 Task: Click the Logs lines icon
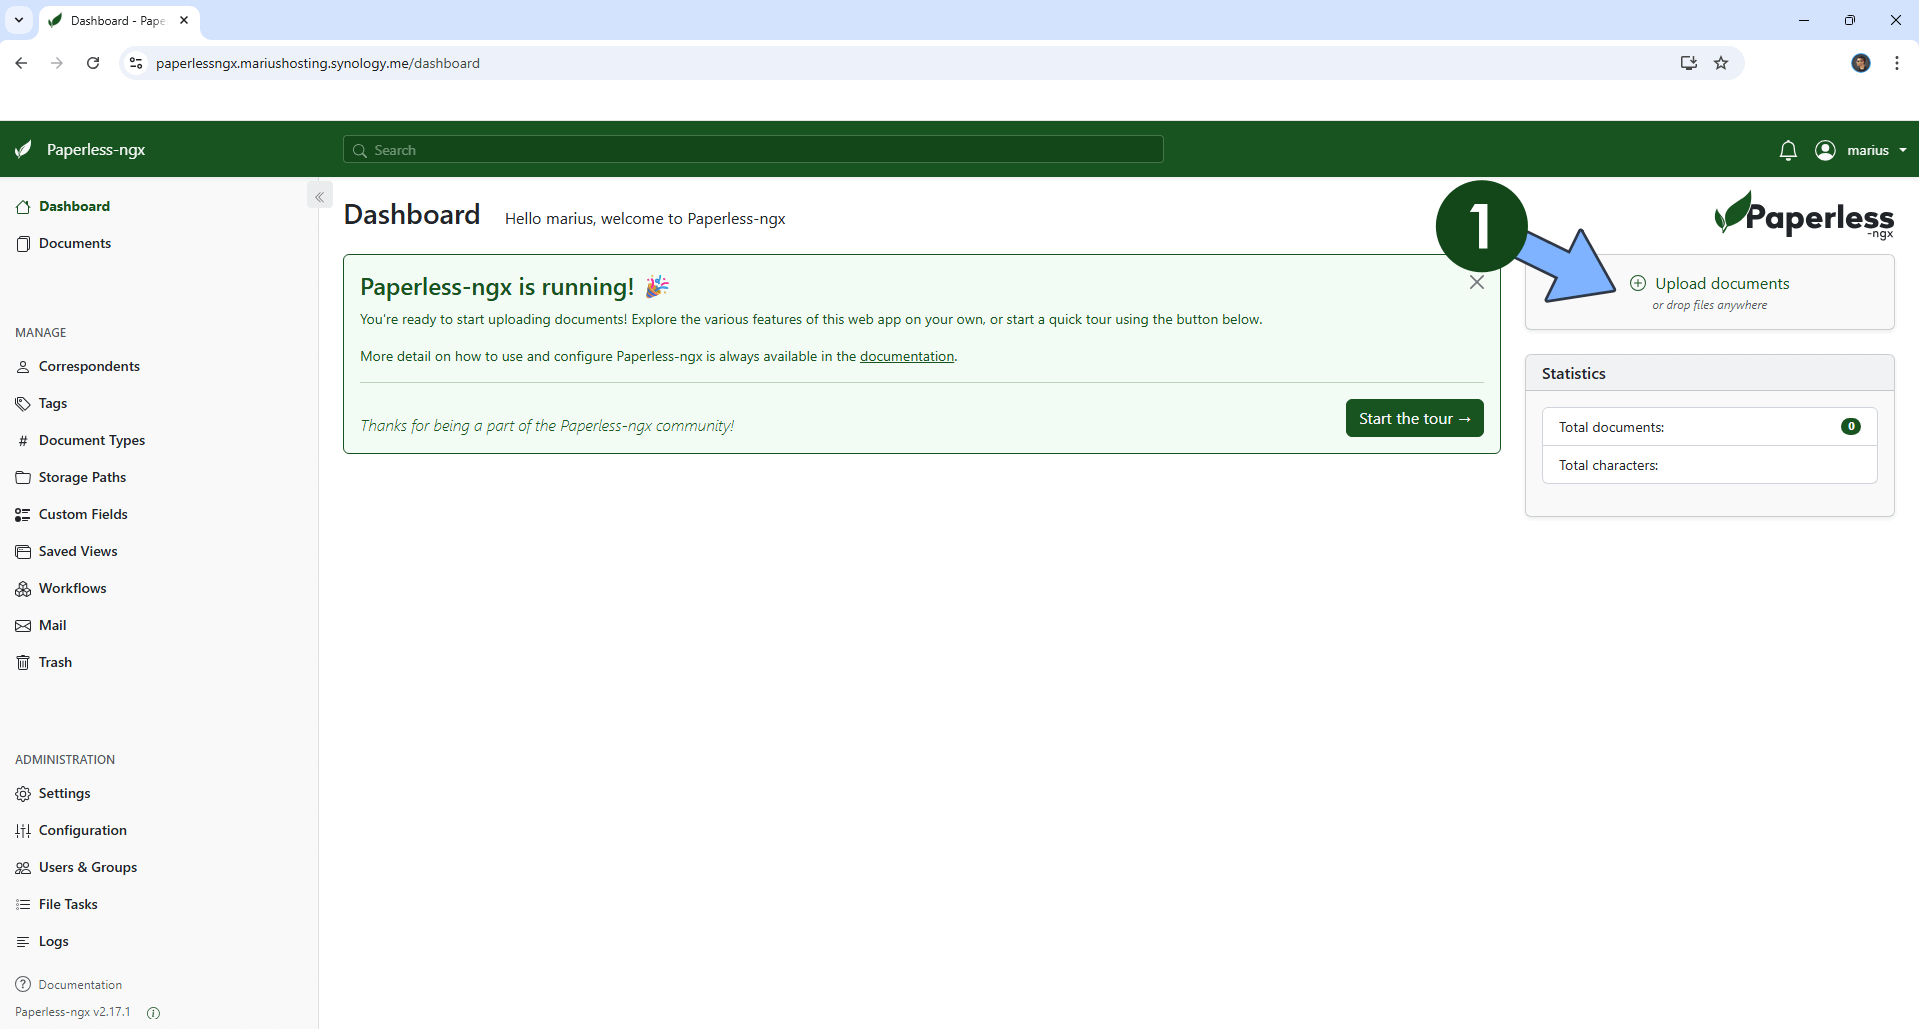pyautogui.click(x=23, y=942)
